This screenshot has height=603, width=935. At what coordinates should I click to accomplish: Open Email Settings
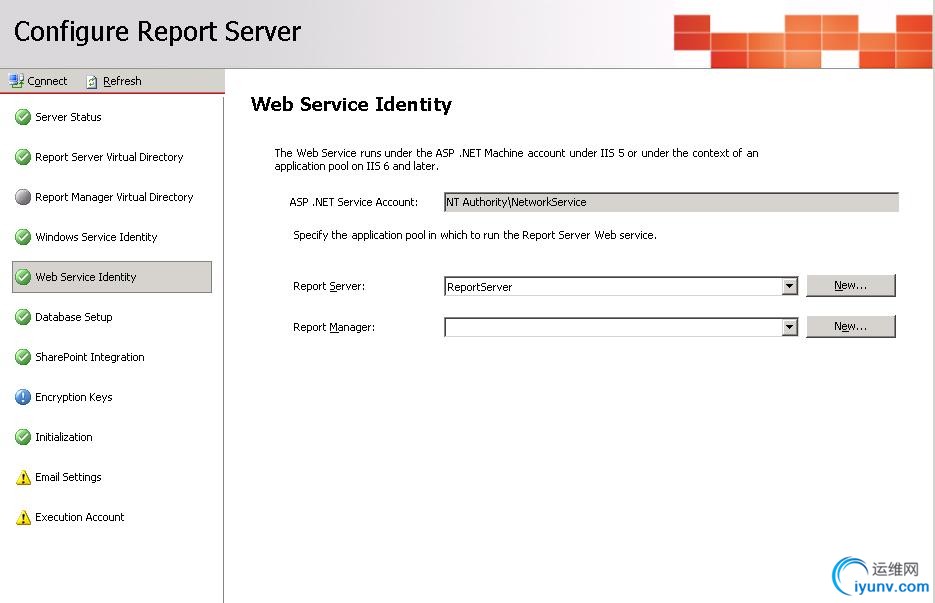click(68, 477)
